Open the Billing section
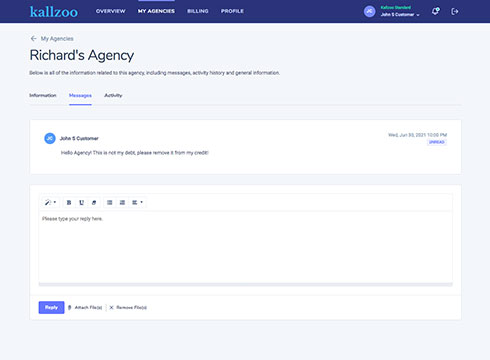The height and width of the screenshot is (360, 490). [x=198, y=11]
